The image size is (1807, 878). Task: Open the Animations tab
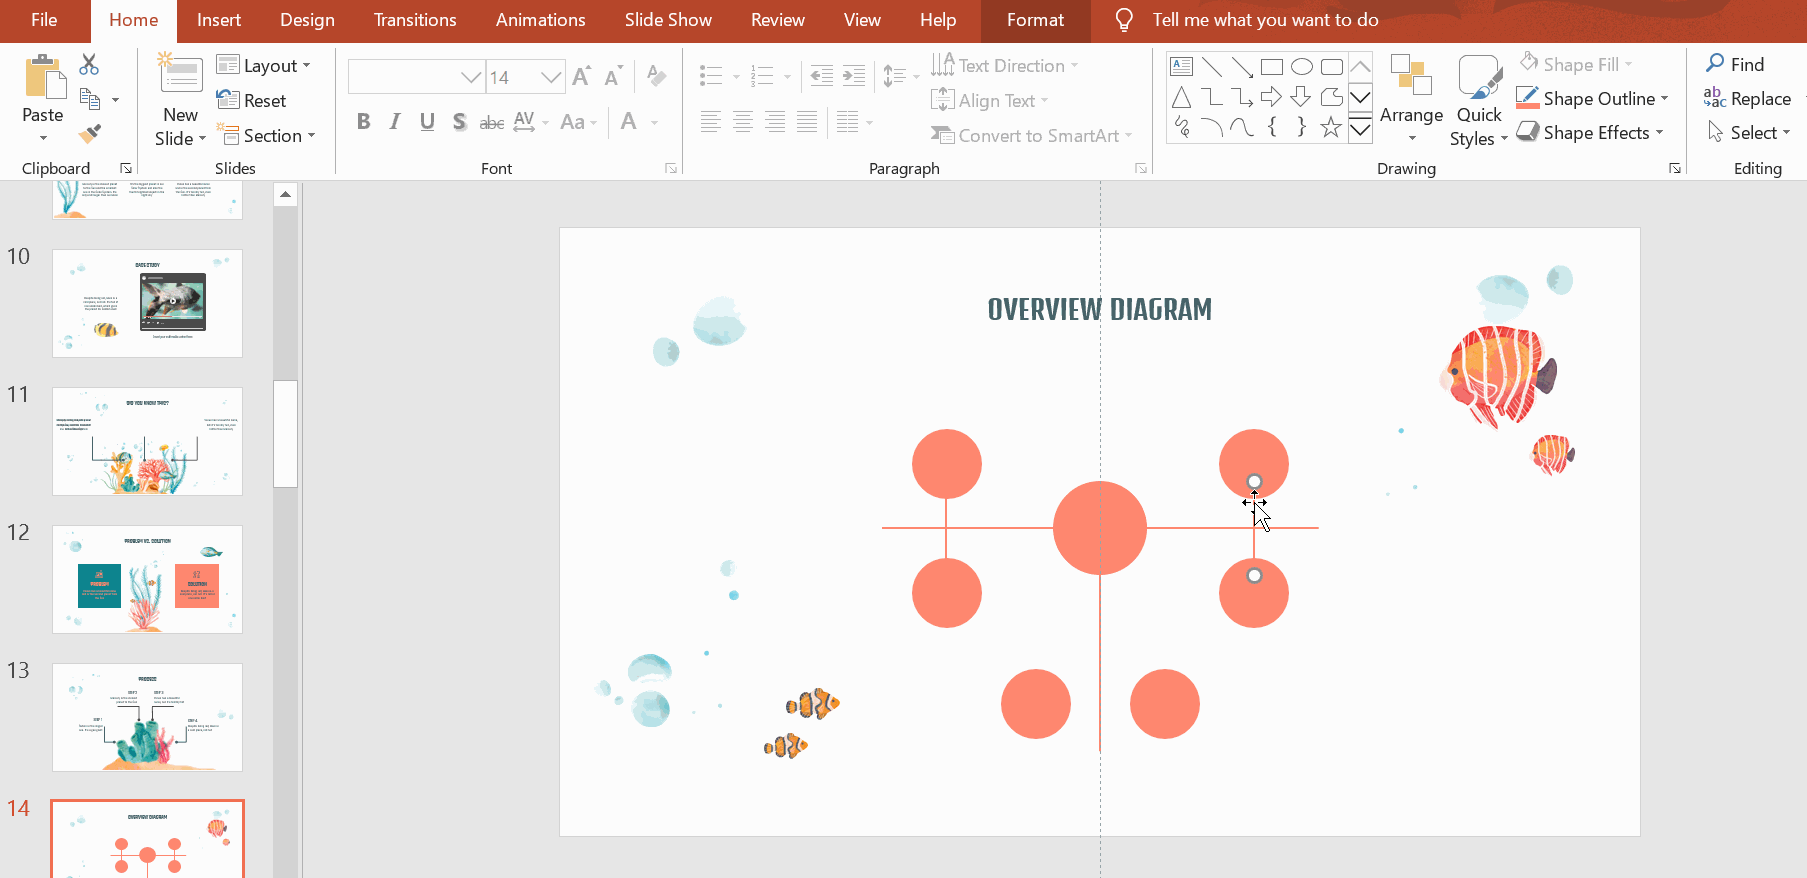[x=540, y=20]
